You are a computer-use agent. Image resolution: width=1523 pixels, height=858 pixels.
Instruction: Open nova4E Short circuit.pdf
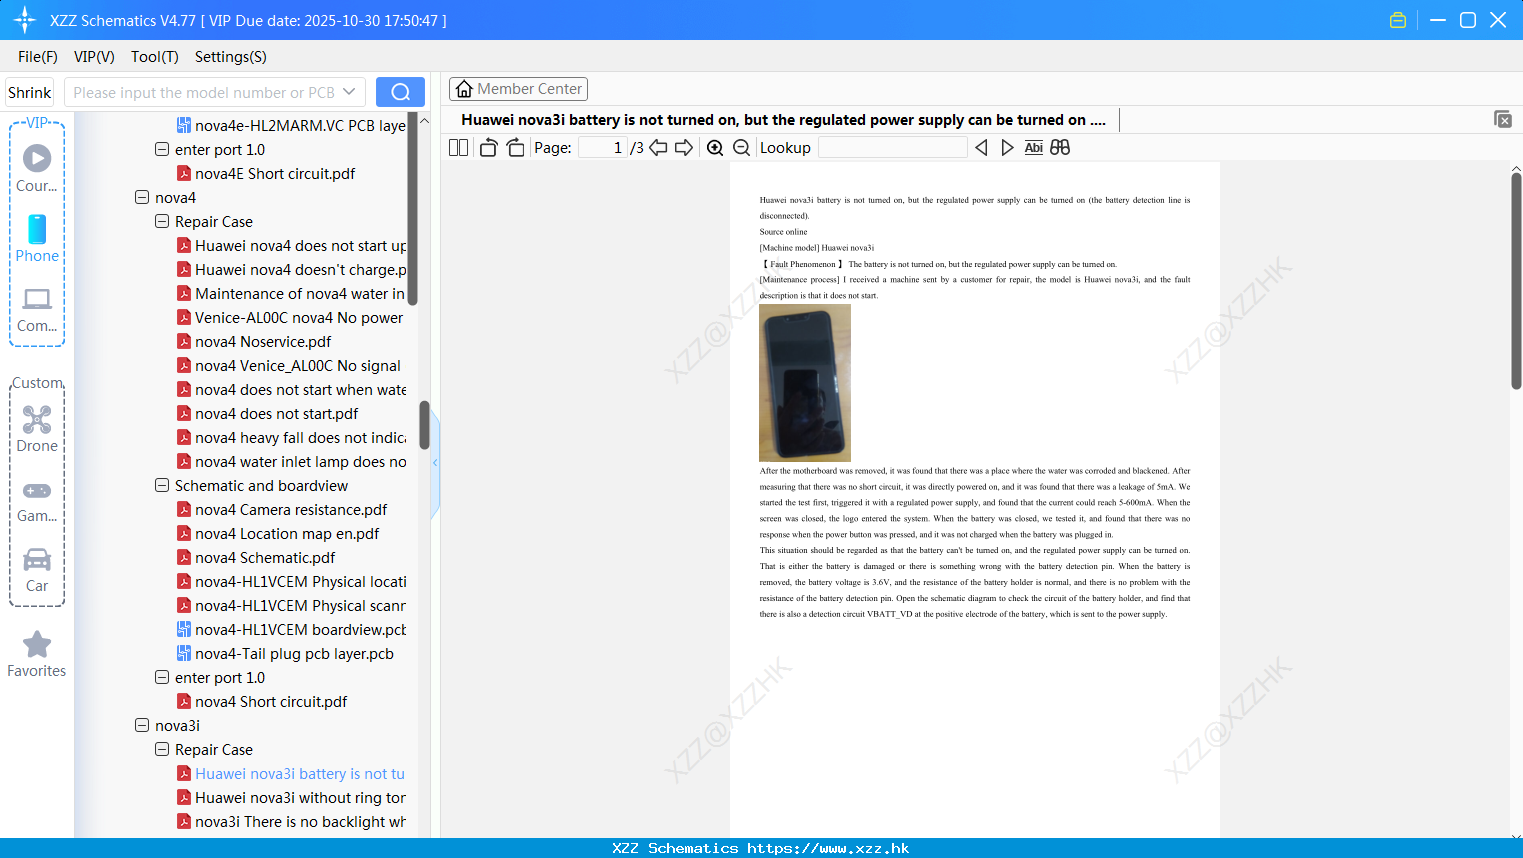pos(266,174)
